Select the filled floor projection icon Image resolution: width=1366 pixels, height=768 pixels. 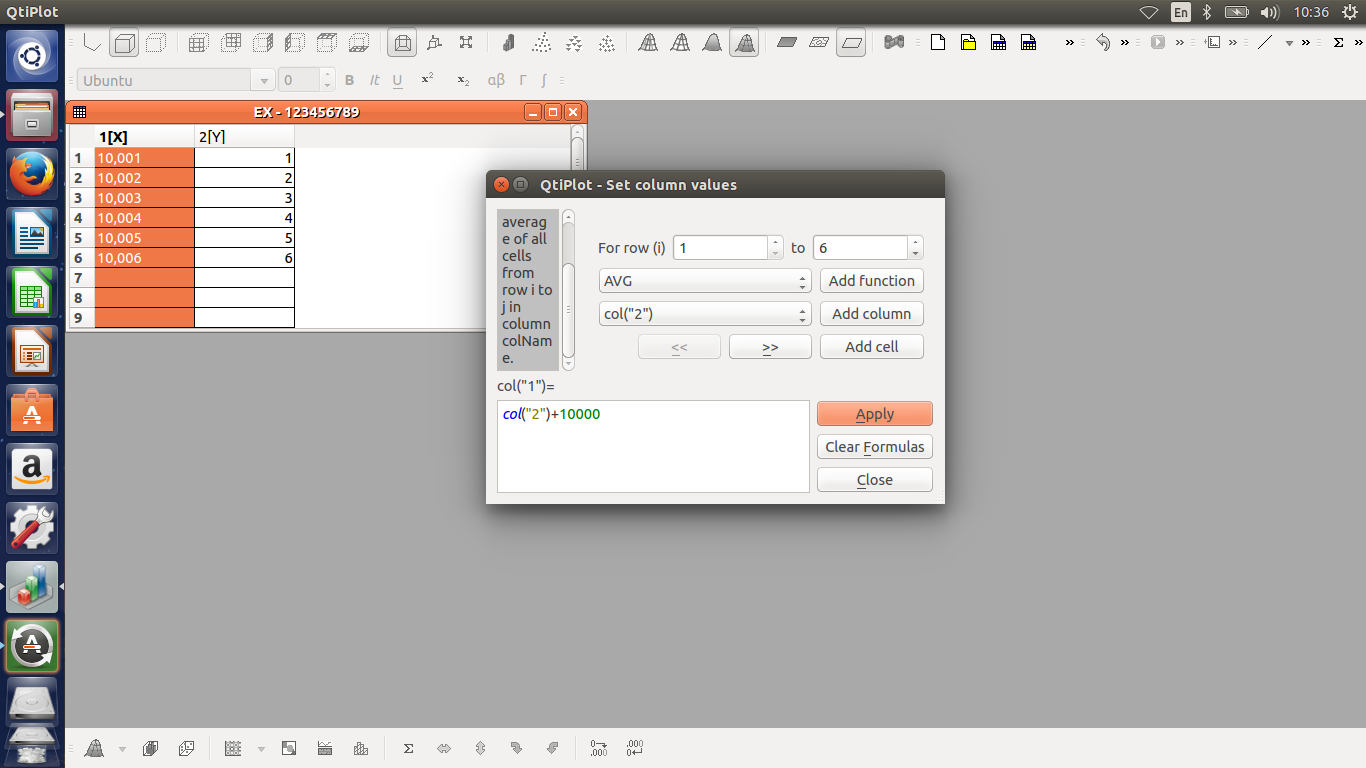coord(787,42)
